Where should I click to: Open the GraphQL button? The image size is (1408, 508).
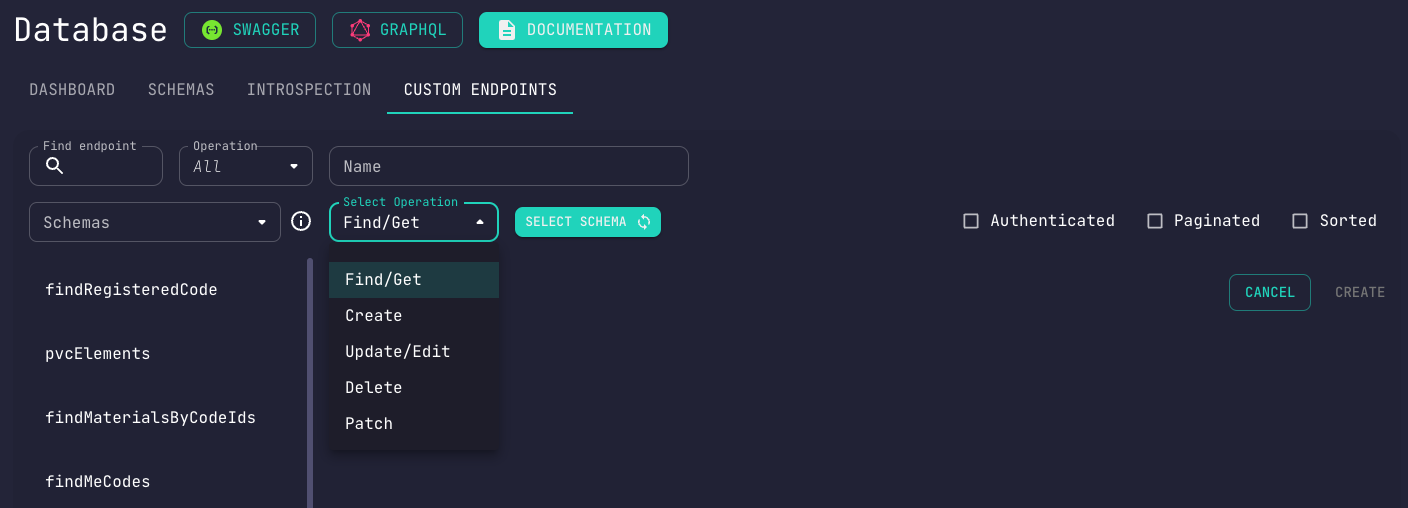point(397,30)
